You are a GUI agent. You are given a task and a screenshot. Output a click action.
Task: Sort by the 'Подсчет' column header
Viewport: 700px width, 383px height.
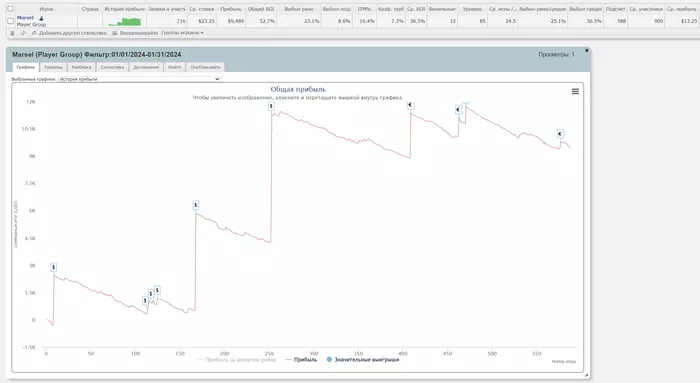[616, 9]
